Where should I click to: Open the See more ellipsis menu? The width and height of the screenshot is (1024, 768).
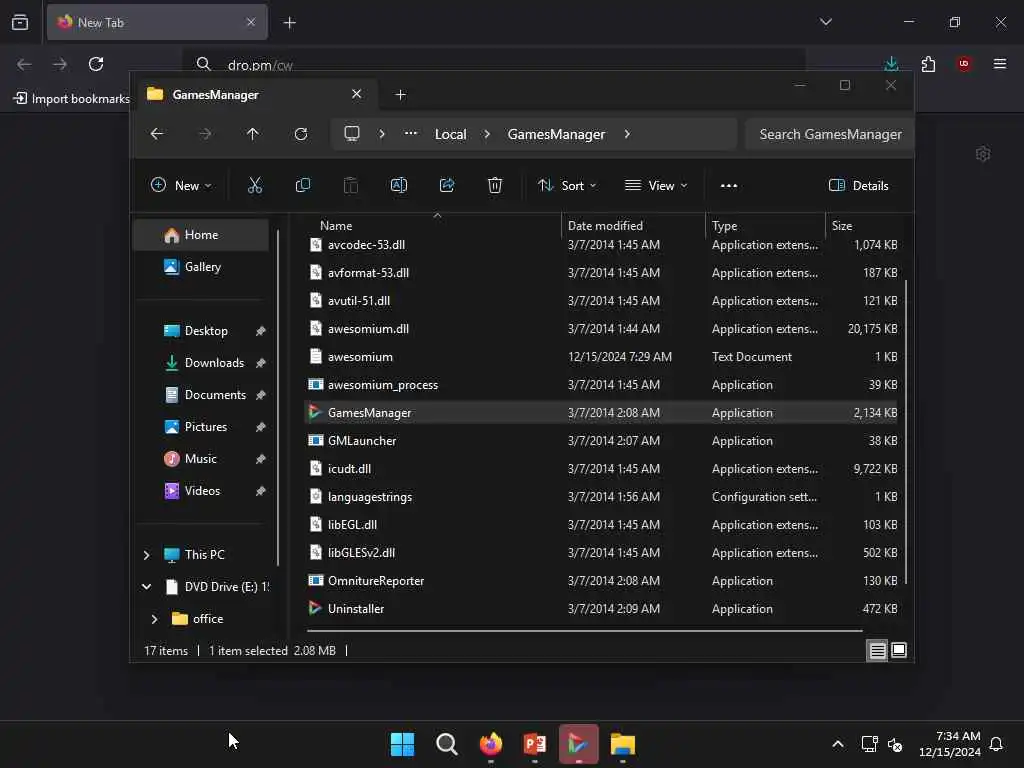[729, 185]
